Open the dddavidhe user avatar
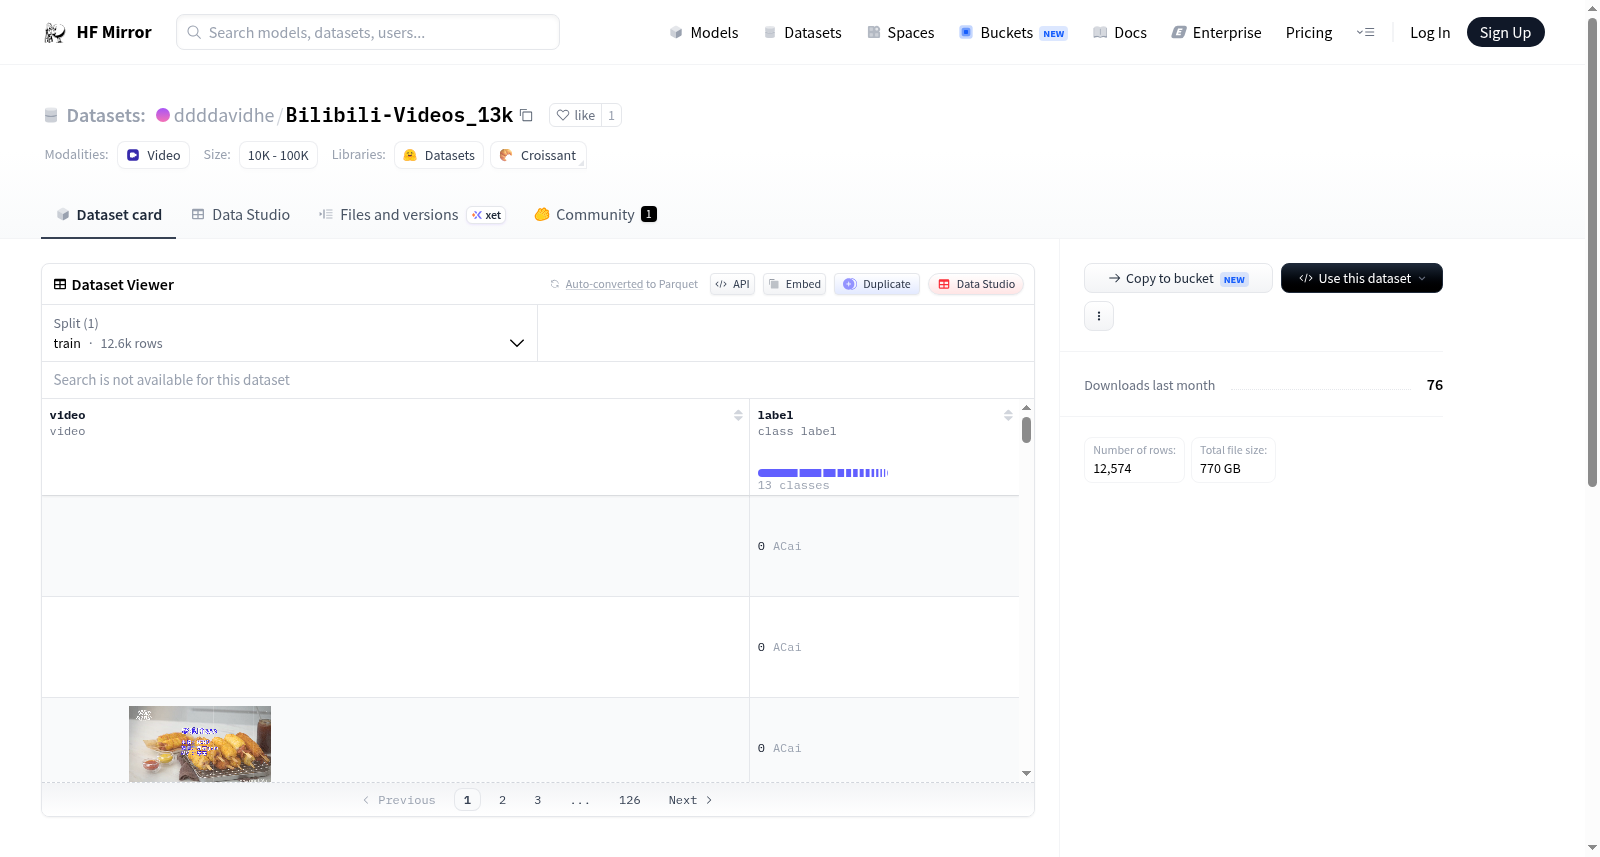Screen dimensions: 1600x857 pyautogui.click(x=163, y=115)
